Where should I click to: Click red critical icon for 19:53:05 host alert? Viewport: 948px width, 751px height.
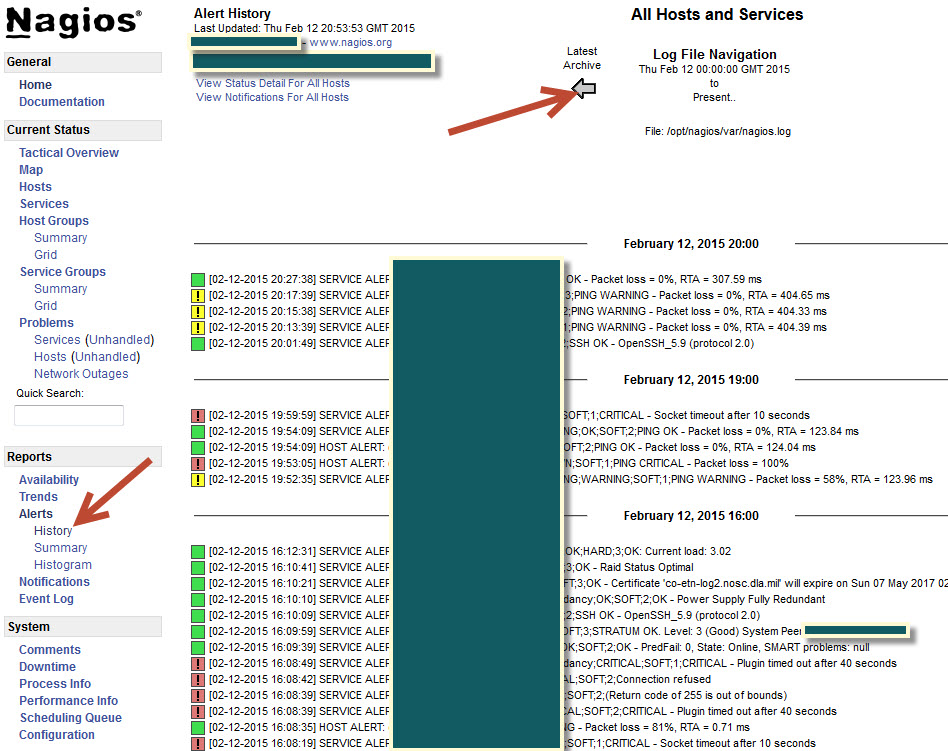pos(198,464)
